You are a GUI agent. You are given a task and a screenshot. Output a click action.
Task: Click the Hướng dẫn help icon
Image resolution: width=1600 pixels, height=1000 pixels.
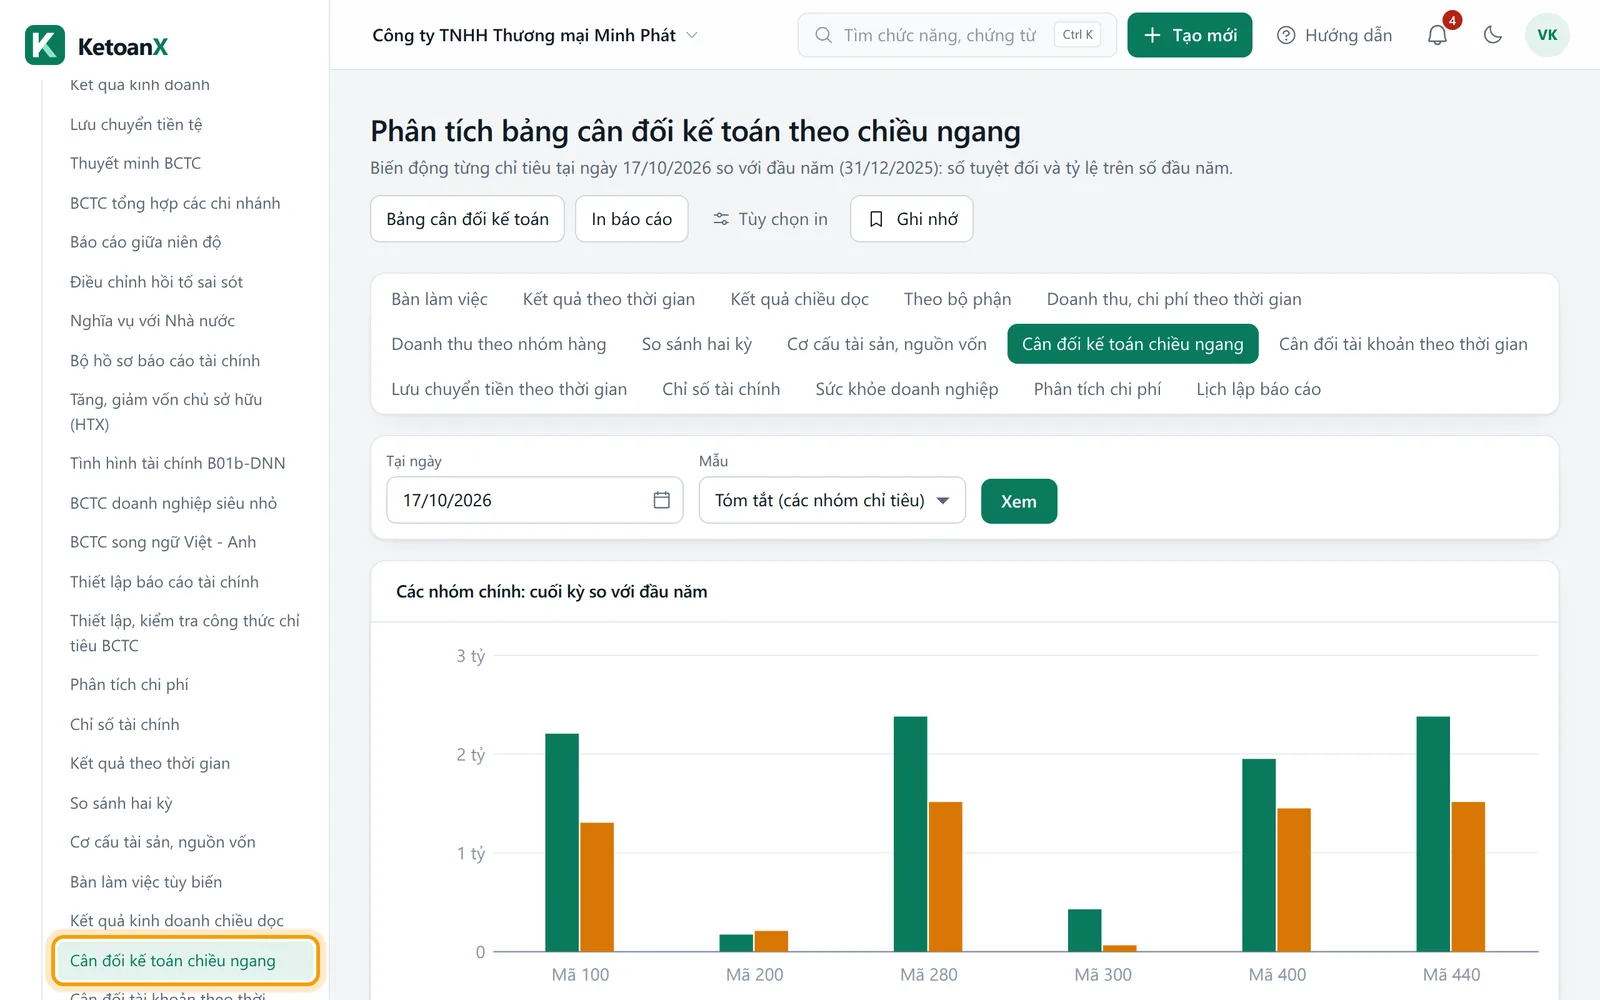pos(1286,35)
